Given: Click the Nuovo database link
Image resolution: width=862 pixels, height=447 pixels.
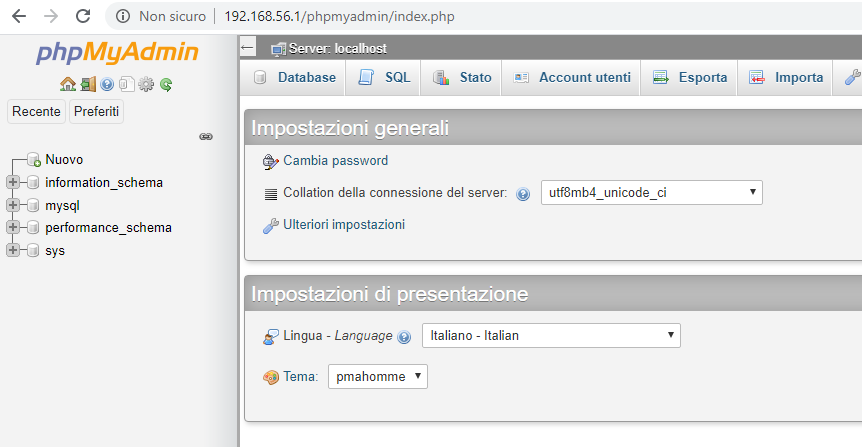Looking at the screenshot, I should click(64, 159).
